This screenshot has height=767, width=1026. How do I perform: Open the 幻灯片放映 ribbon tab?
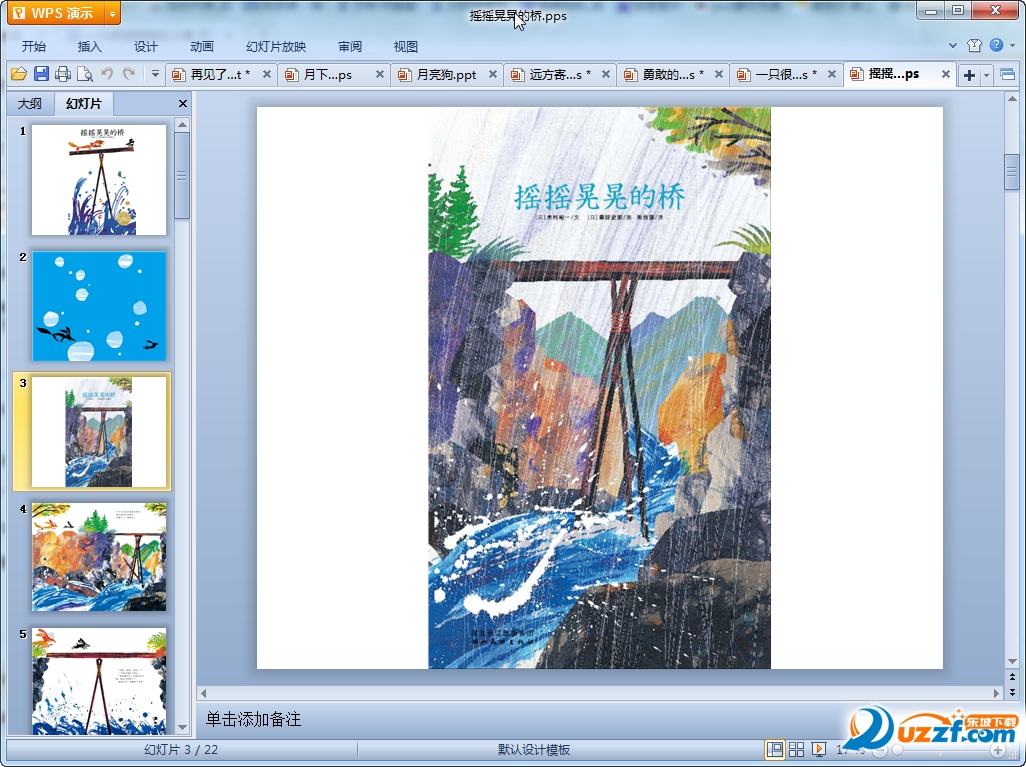276,46
